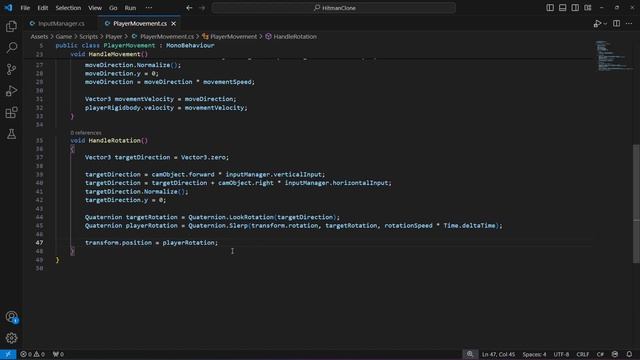Open the Edit menu
This screenshot has height=360, width=640.
(x=42, y=8)
